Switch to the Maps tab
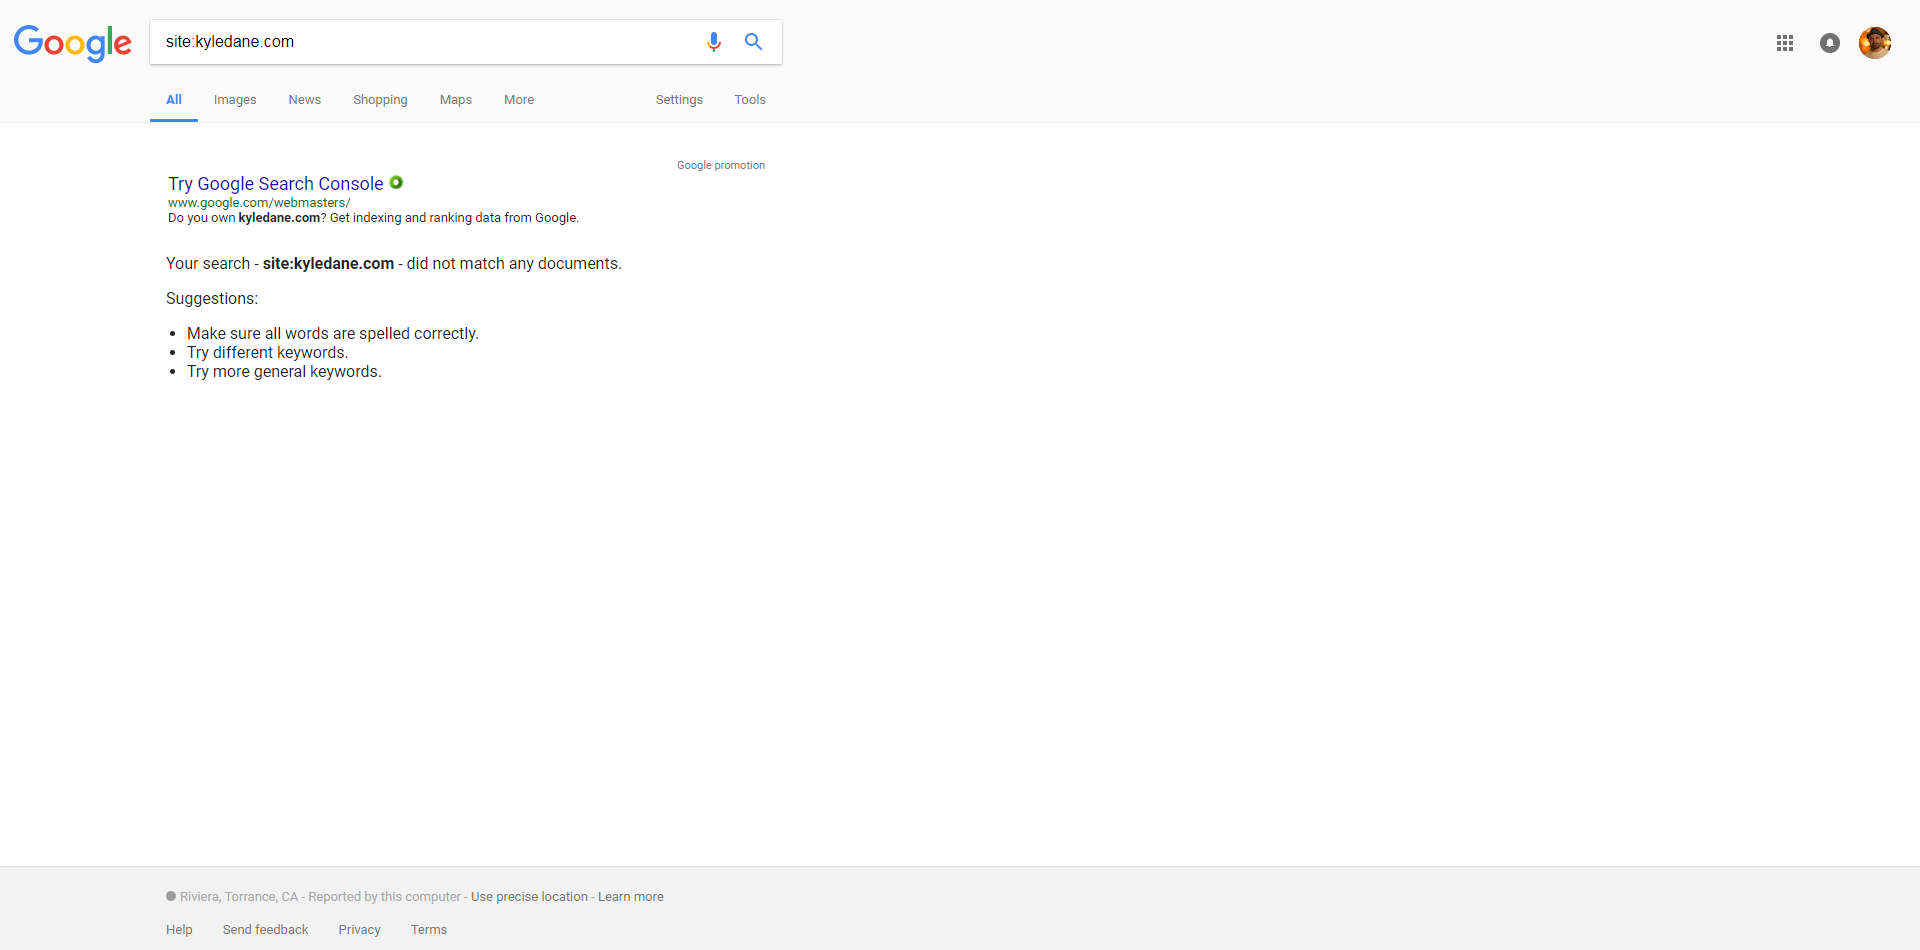This screenshot has height=950, width=1920. click(x=456, y=100)
